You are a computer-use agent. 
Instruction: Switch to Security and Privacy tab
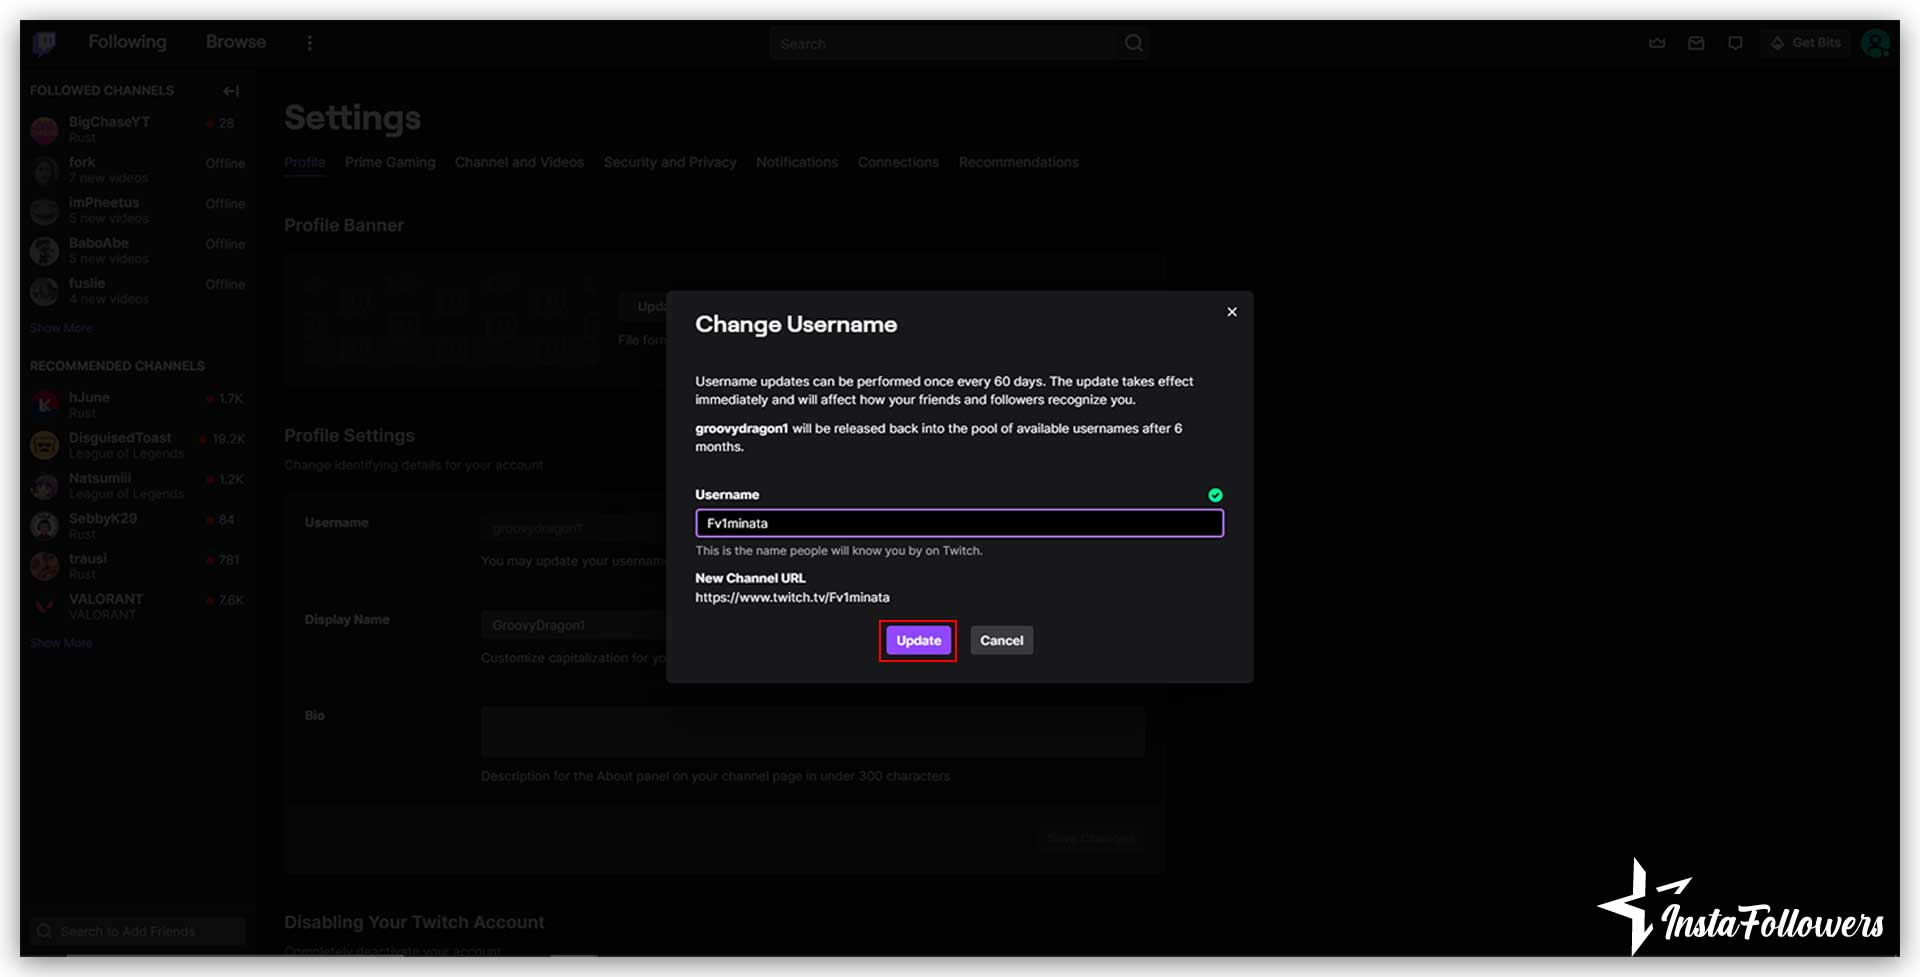click(670, 162)
